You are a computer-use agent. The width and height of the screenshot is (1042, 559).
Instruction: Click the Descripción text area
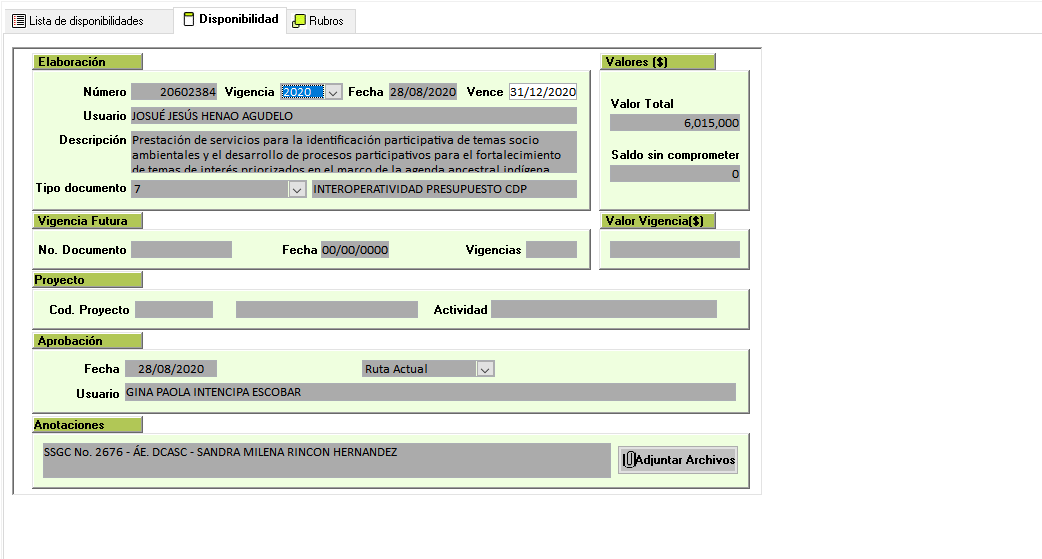click(x=354, y=152)
